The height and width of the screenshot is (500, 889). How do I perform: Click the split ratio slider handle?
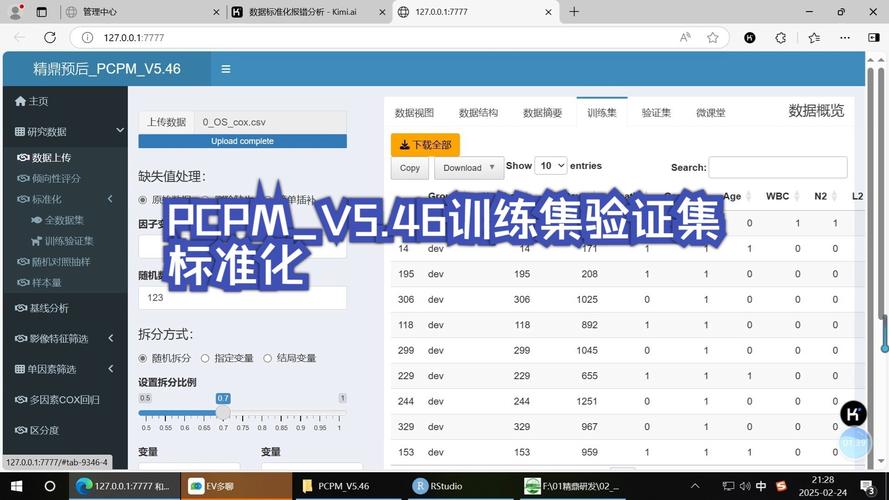(x=223, y=413)
